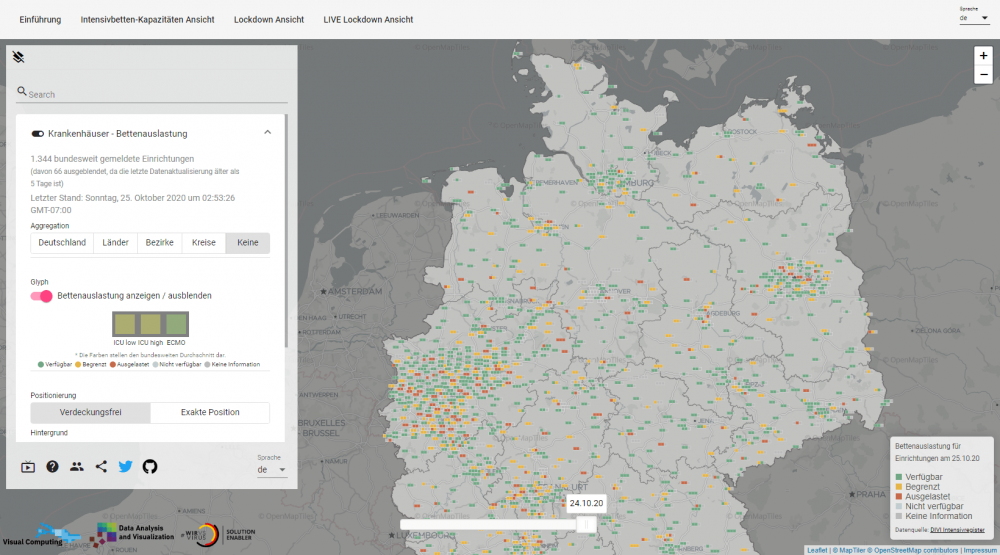This screenshot has height=555, width=1000.
Task: Open the team members people icon
Action: 77,467
